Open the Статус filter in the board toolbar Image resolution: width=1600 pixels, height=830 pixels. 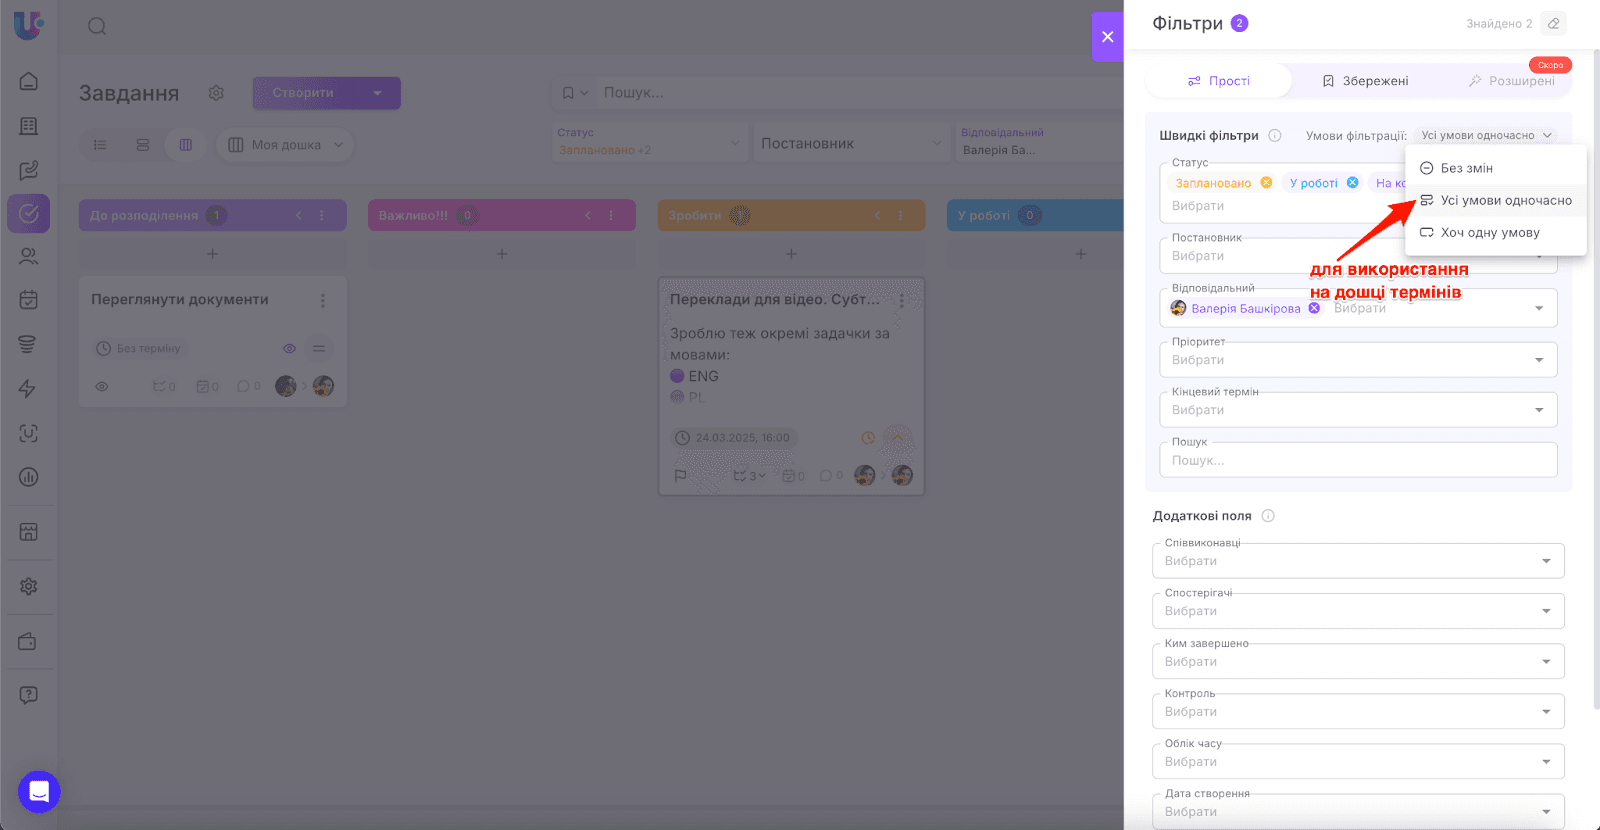[649, 143]
